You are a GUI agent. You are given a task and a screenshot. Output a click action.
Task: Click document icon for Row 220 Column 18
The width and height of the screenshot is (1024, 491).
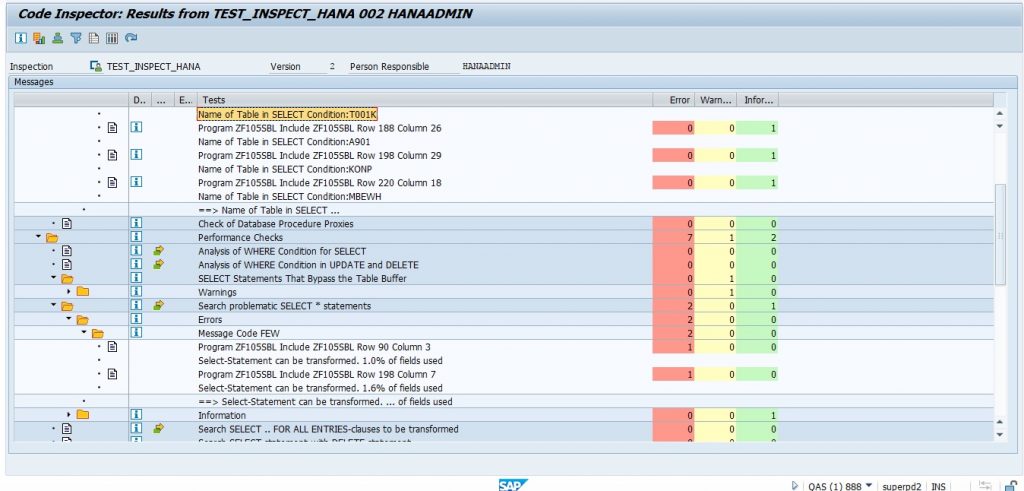tap(112, 183)
